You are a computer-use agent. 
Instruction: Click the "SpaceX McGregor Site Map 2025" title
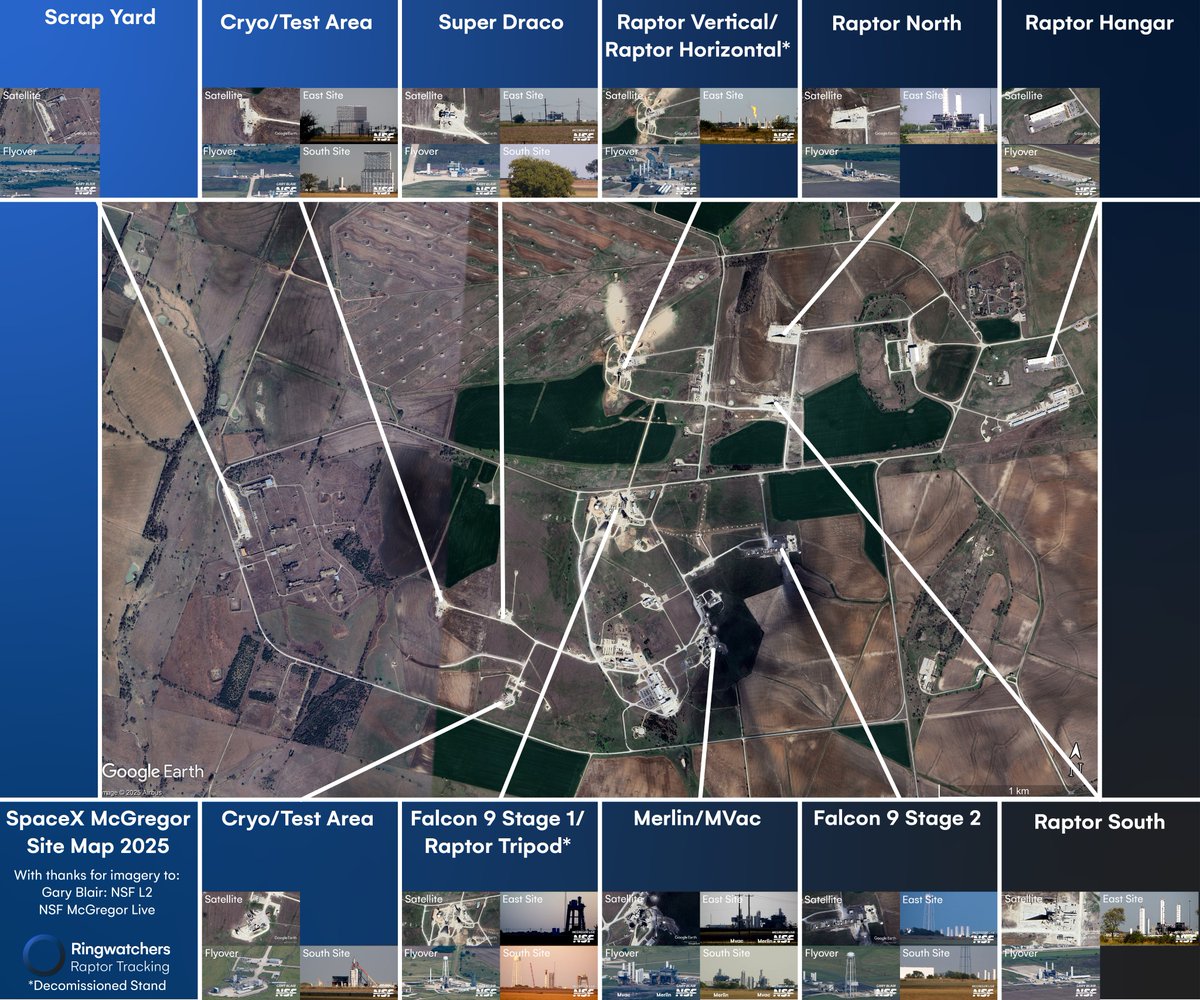98,832
